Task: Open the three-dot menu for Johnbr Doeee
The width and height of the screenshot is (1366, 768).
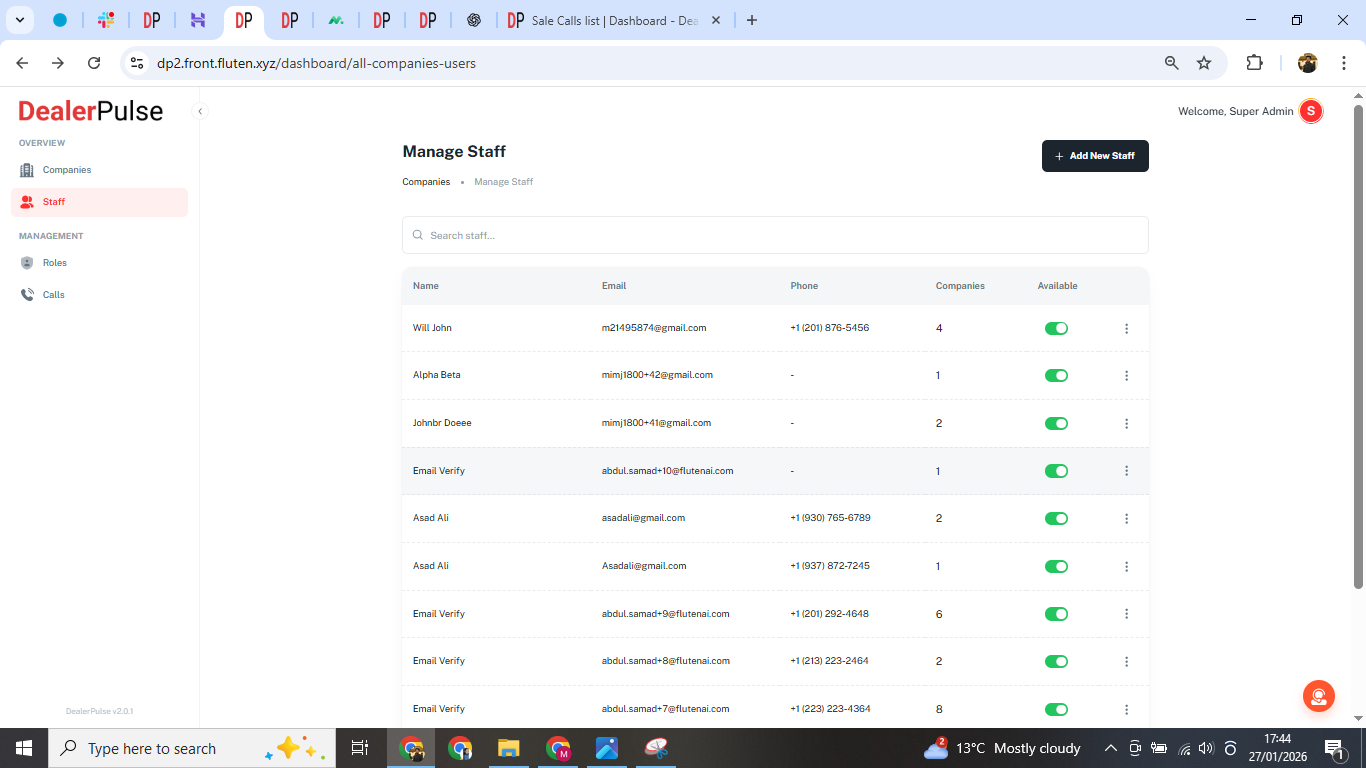Action: (1126, 424)
